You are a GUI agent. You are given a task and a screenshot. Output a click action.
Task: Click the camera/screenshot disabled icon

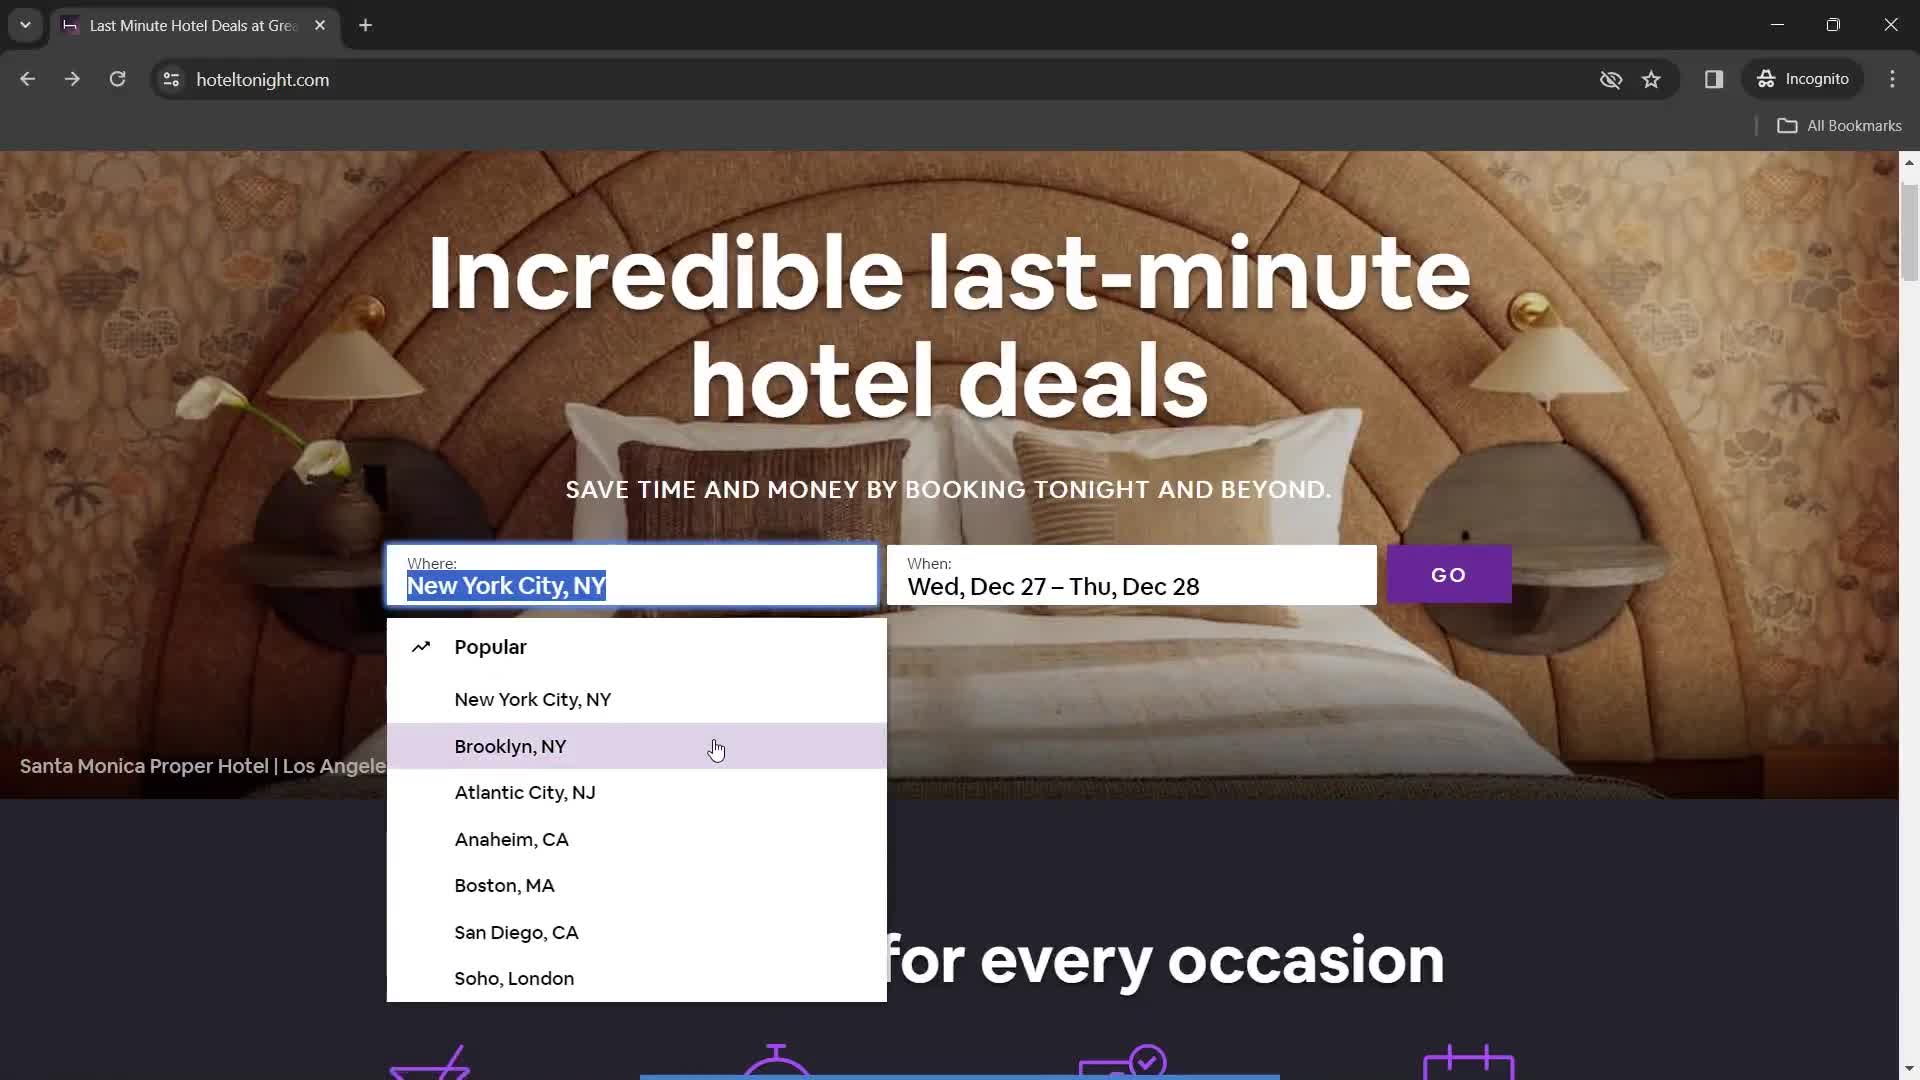1610,79
